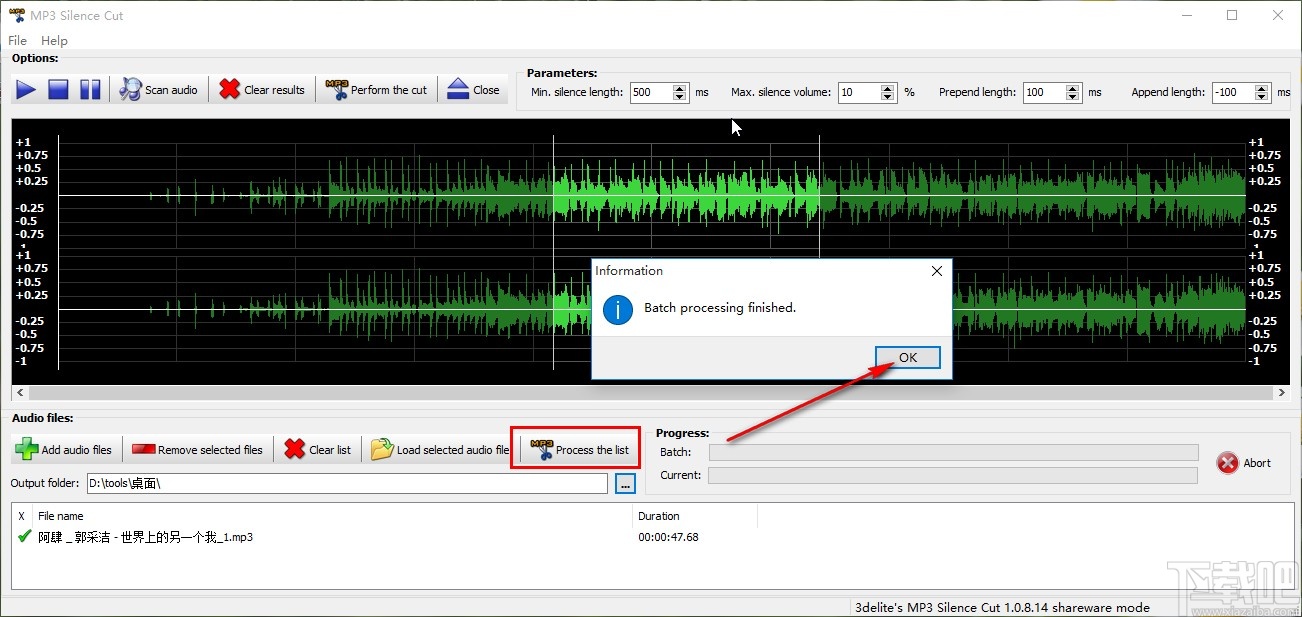1302x617 pixels.
Task: Click the status bar shareware mode text
Action: point(1002,607)
